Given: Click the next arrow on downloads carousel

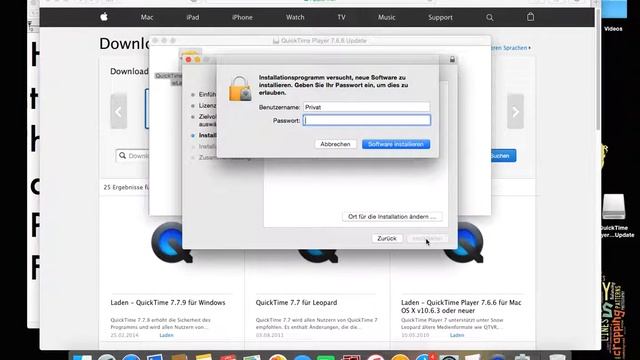Looking at the screenshot, I should click(x=516, y=111).
